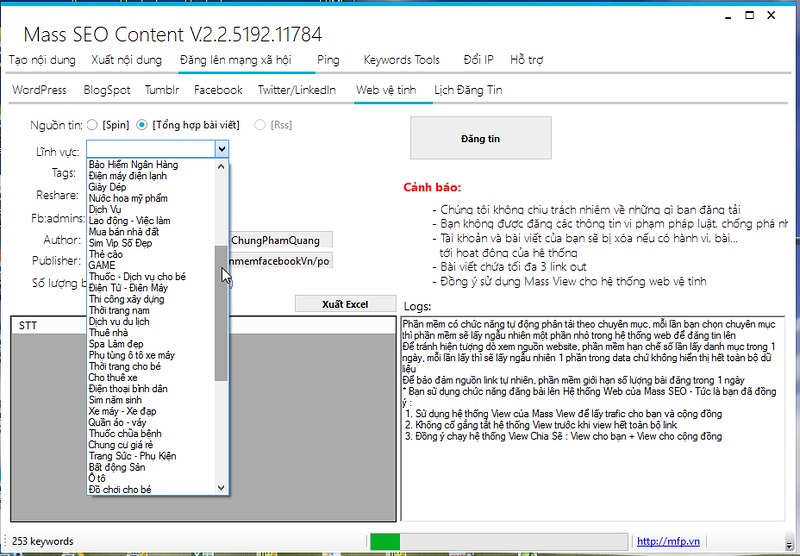Open the Tạo nội dung menu tab

[42, 60]
